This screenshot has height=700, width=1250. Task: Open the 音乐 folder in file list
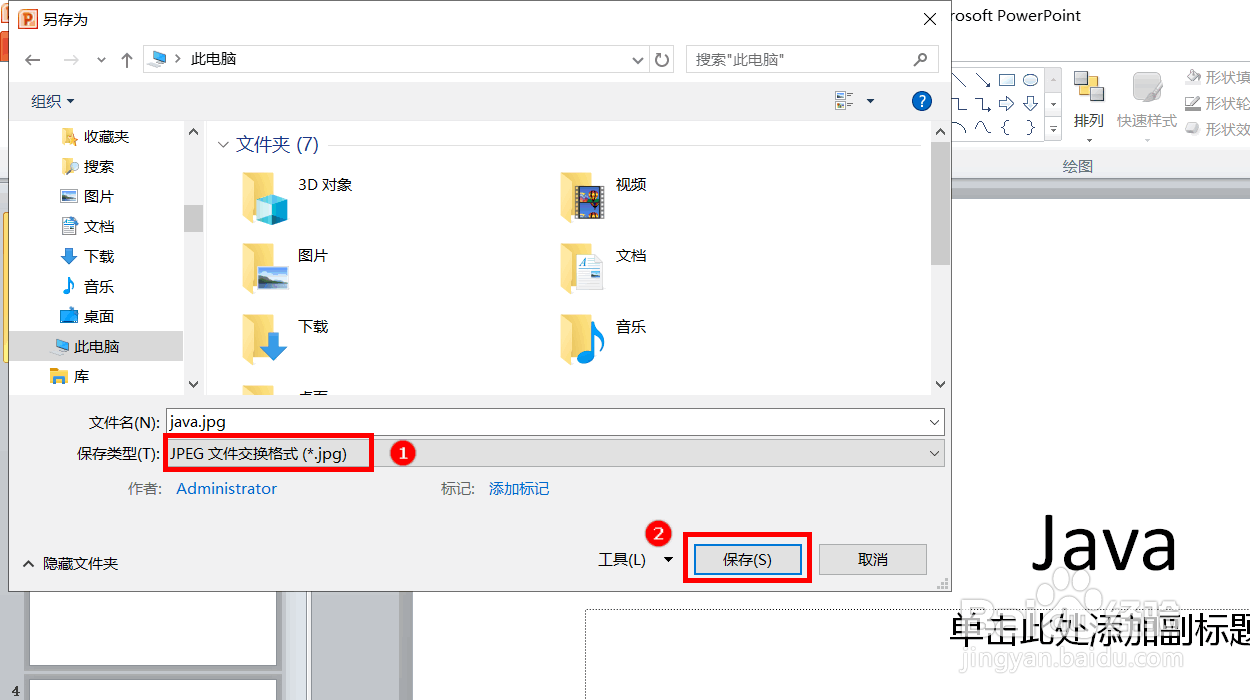pos(604,338)
